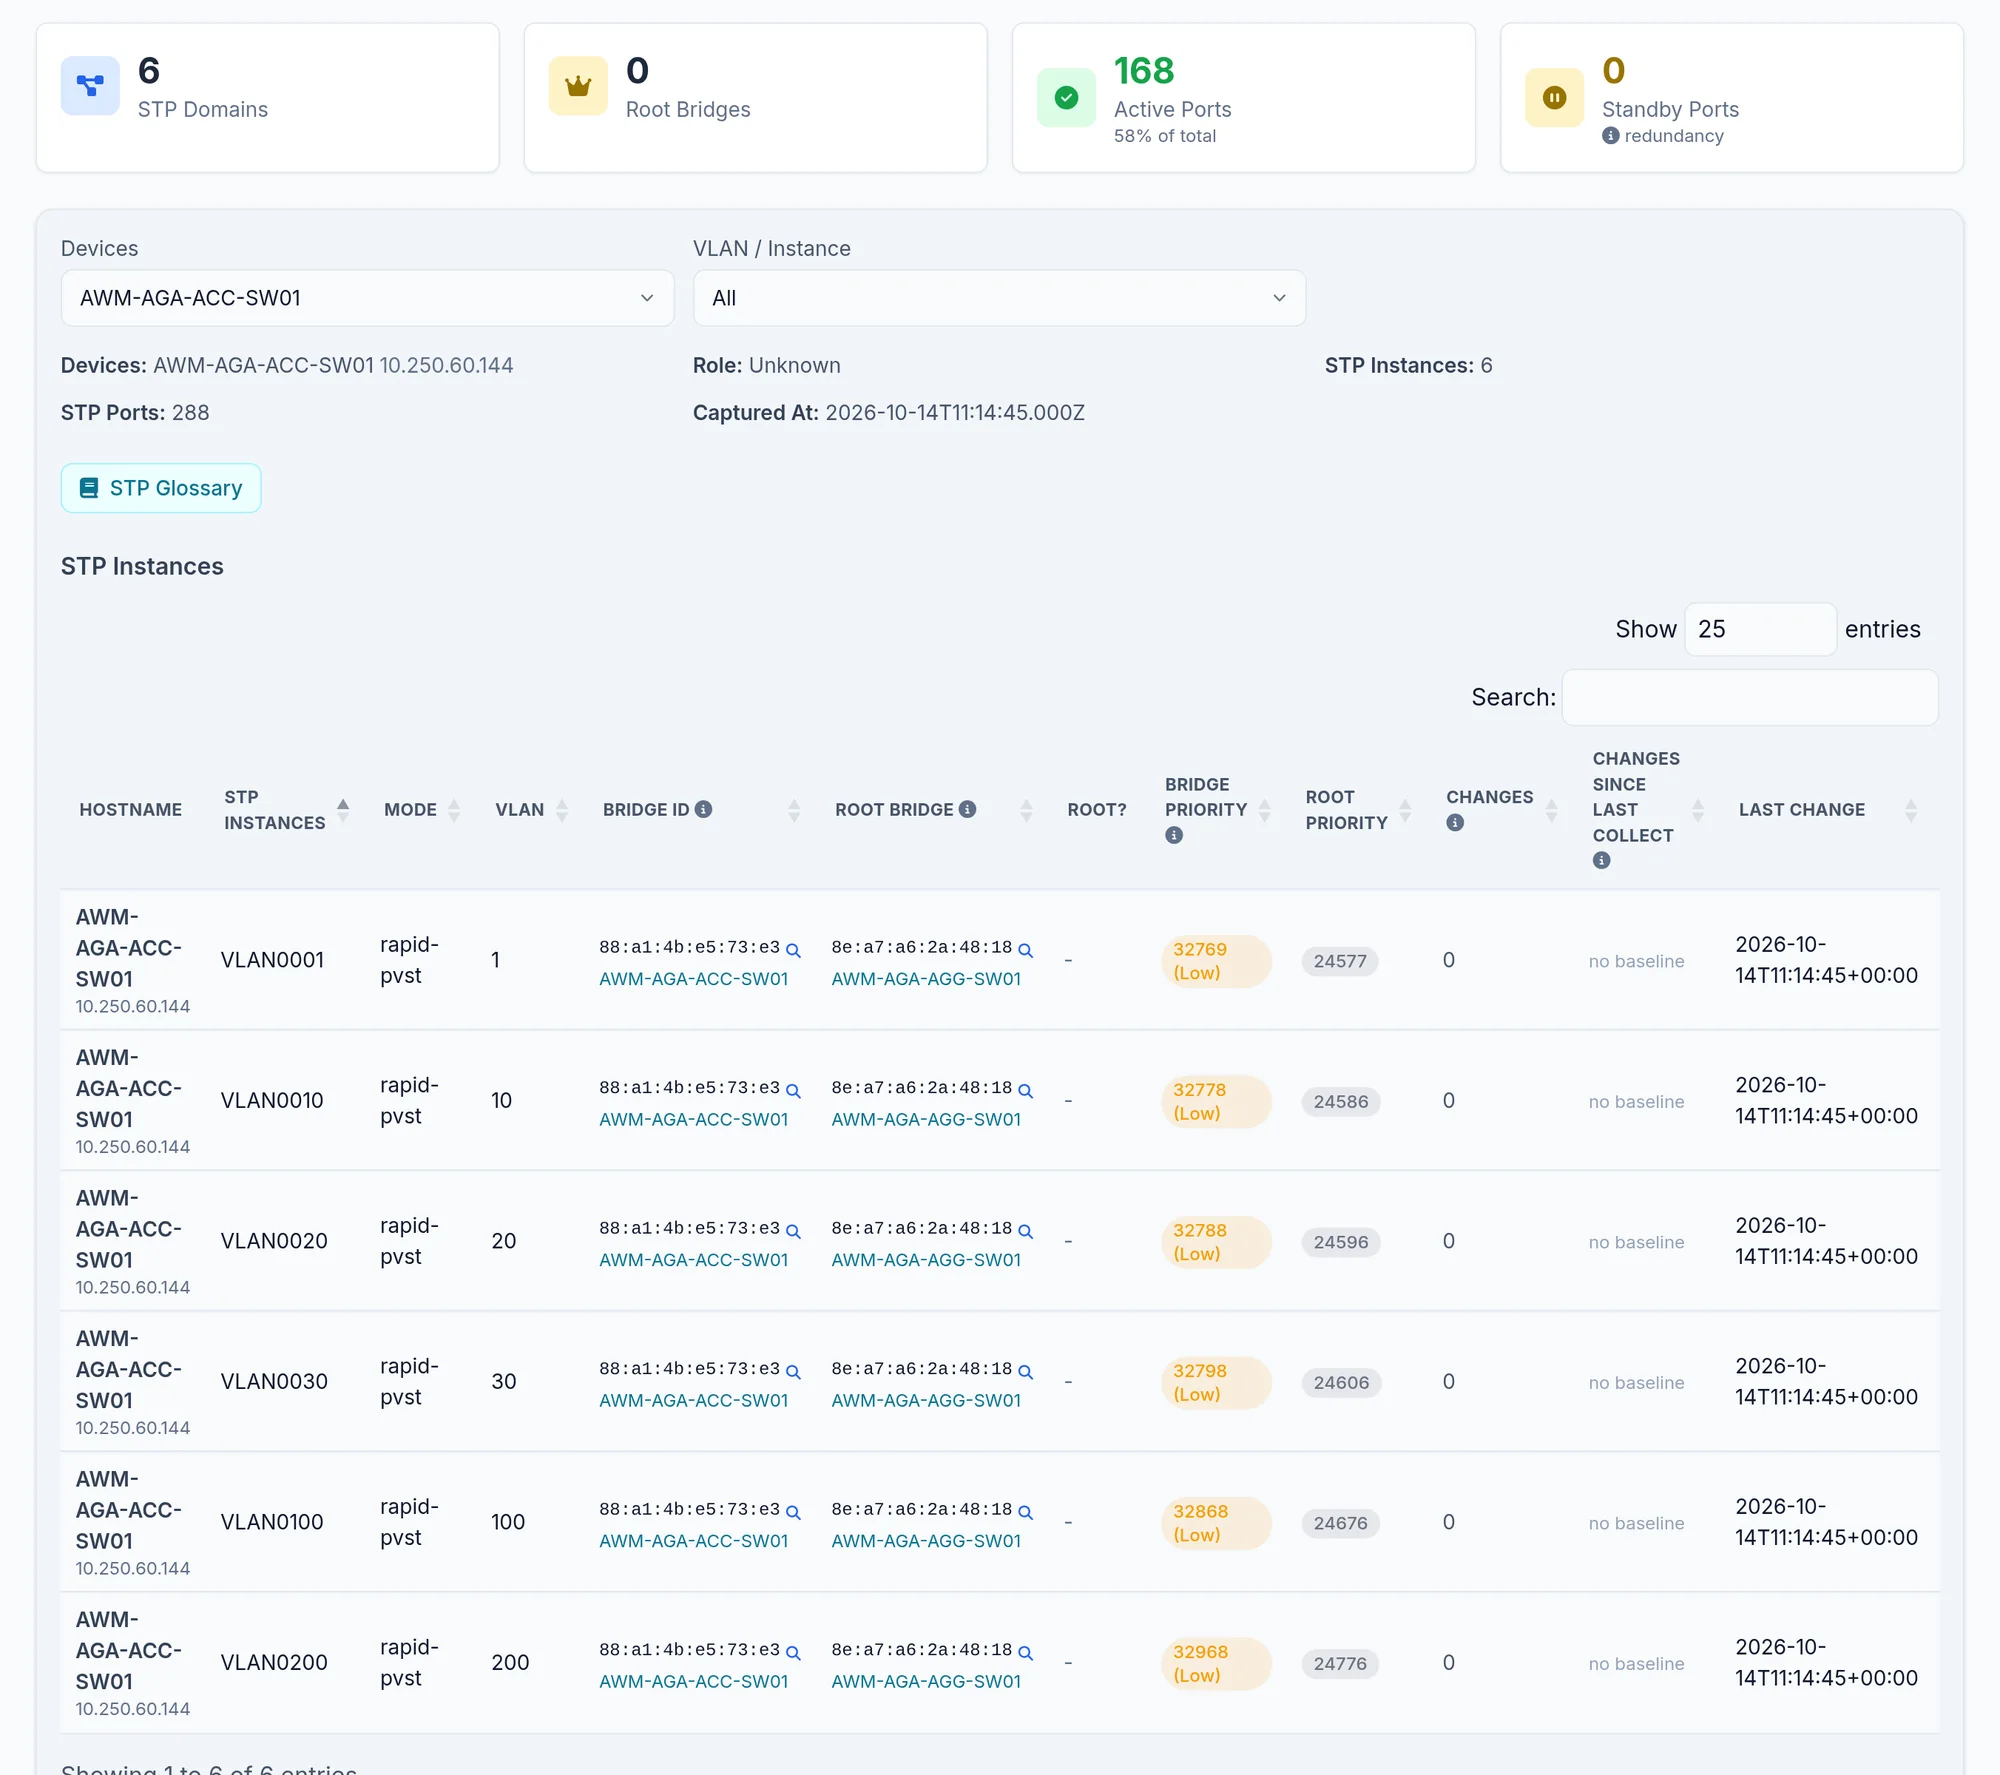Image resolution: width=2000 pixels, height=1775 pixels.
Task: Click bridge ID search icon in VLAN0100 row
Action: point(793,1512)
